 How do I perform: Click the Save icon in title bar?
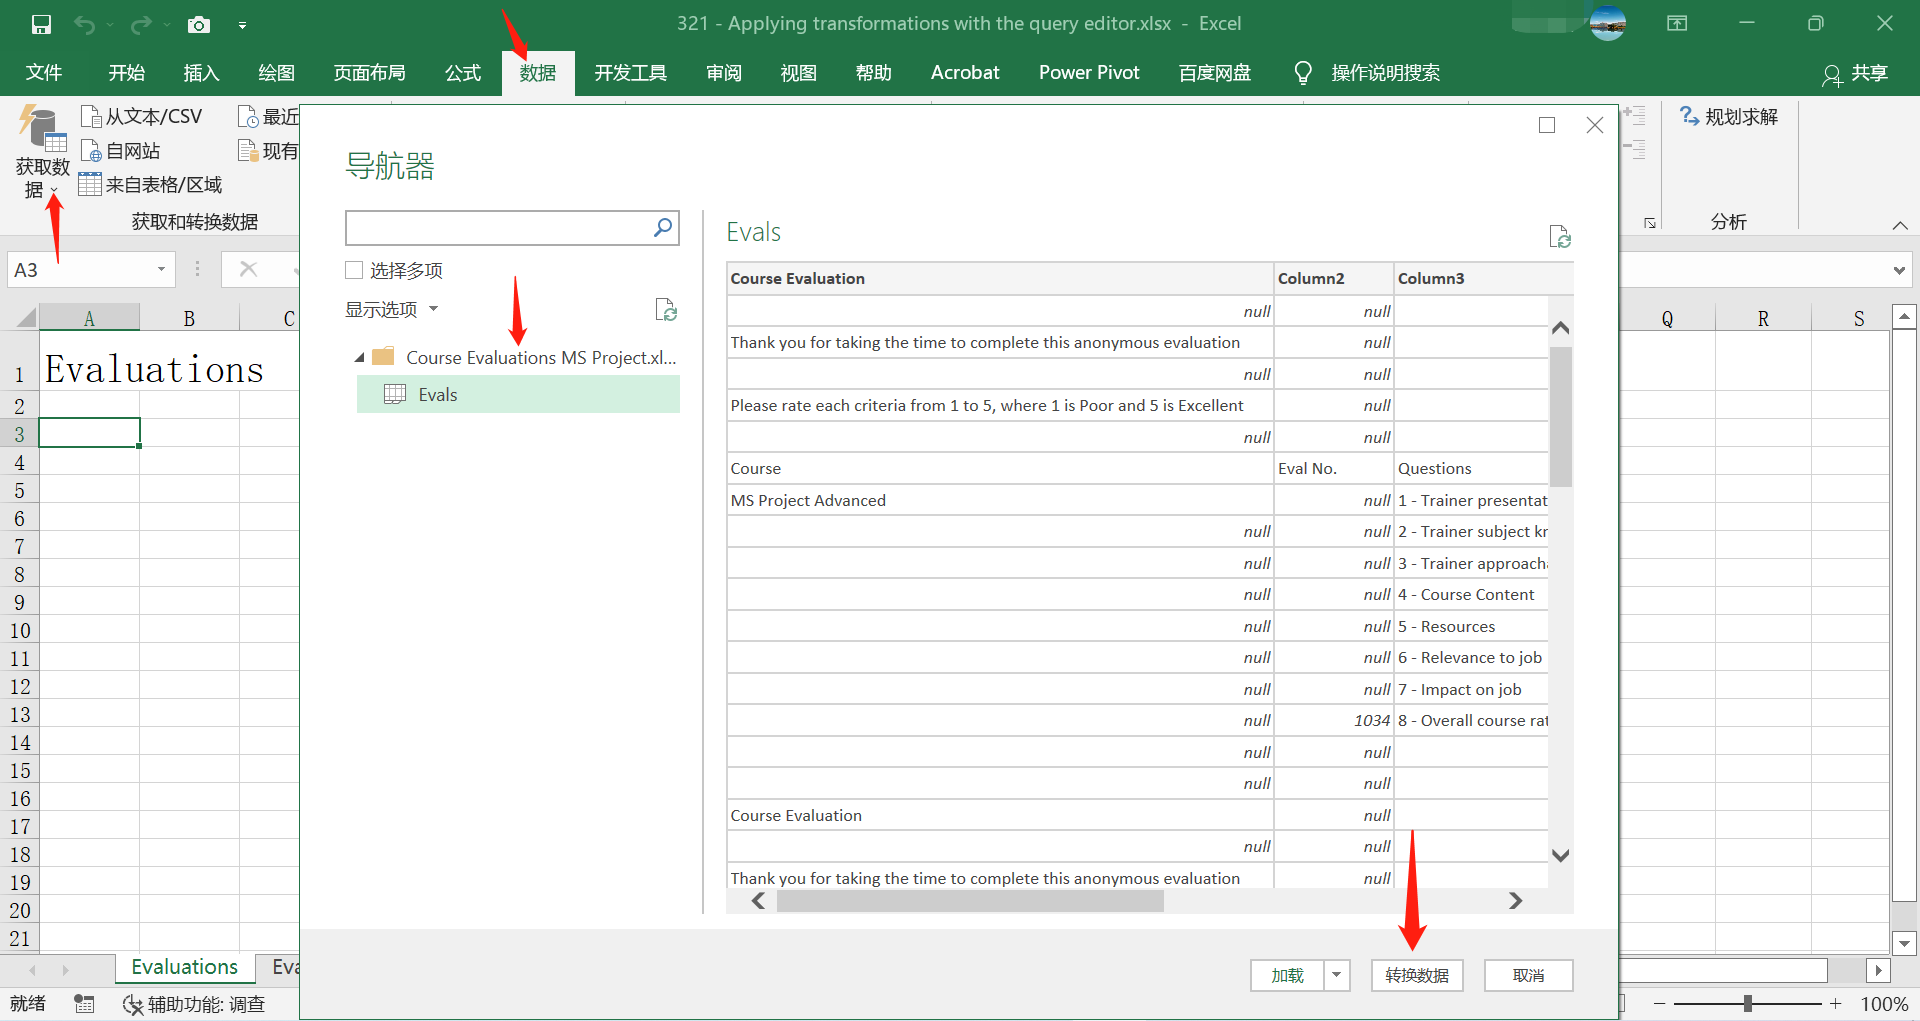tap(41, 24)
